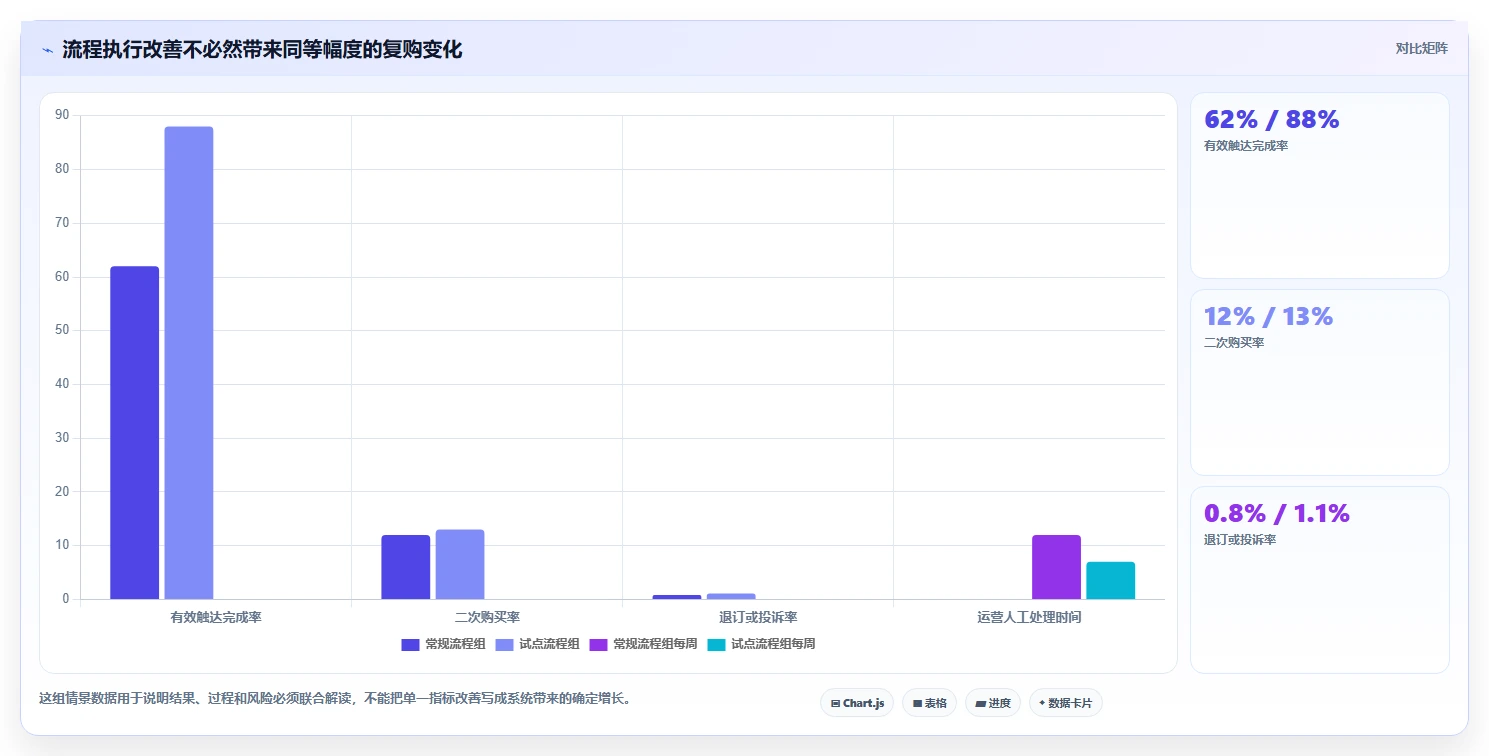Click the 运营人工处理时间 x-axis label
This screenshot has width=1489, height=756.
pos(1029,617)
